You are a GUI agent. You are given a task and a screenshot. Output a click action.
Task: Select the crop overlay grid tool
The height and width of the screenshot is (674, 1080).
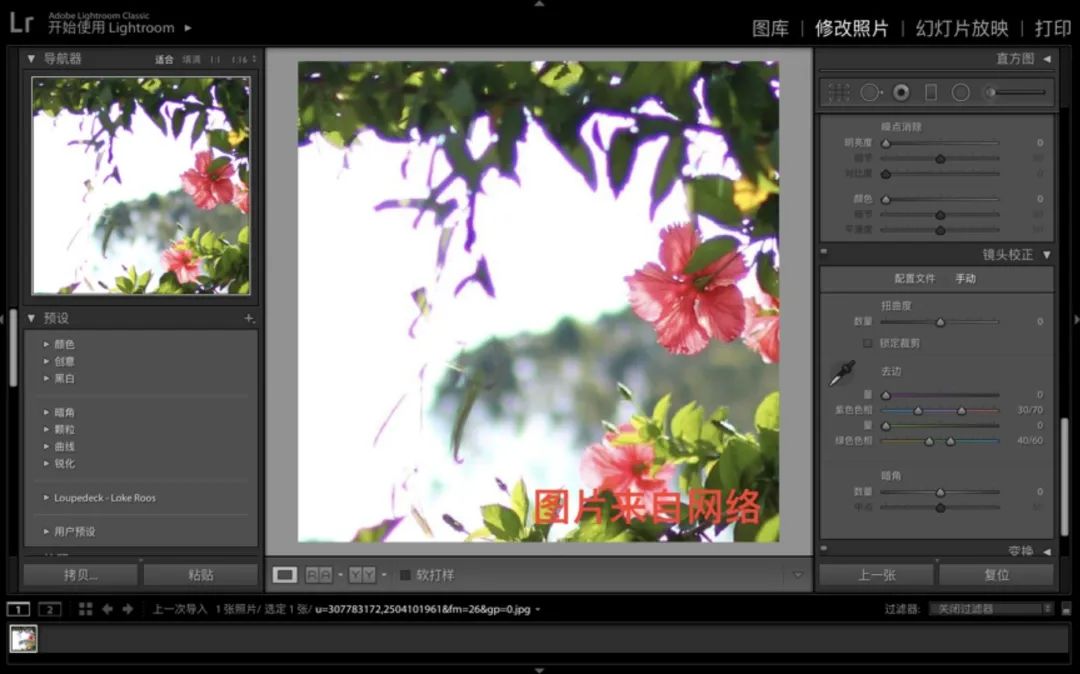tap(839, 92)
